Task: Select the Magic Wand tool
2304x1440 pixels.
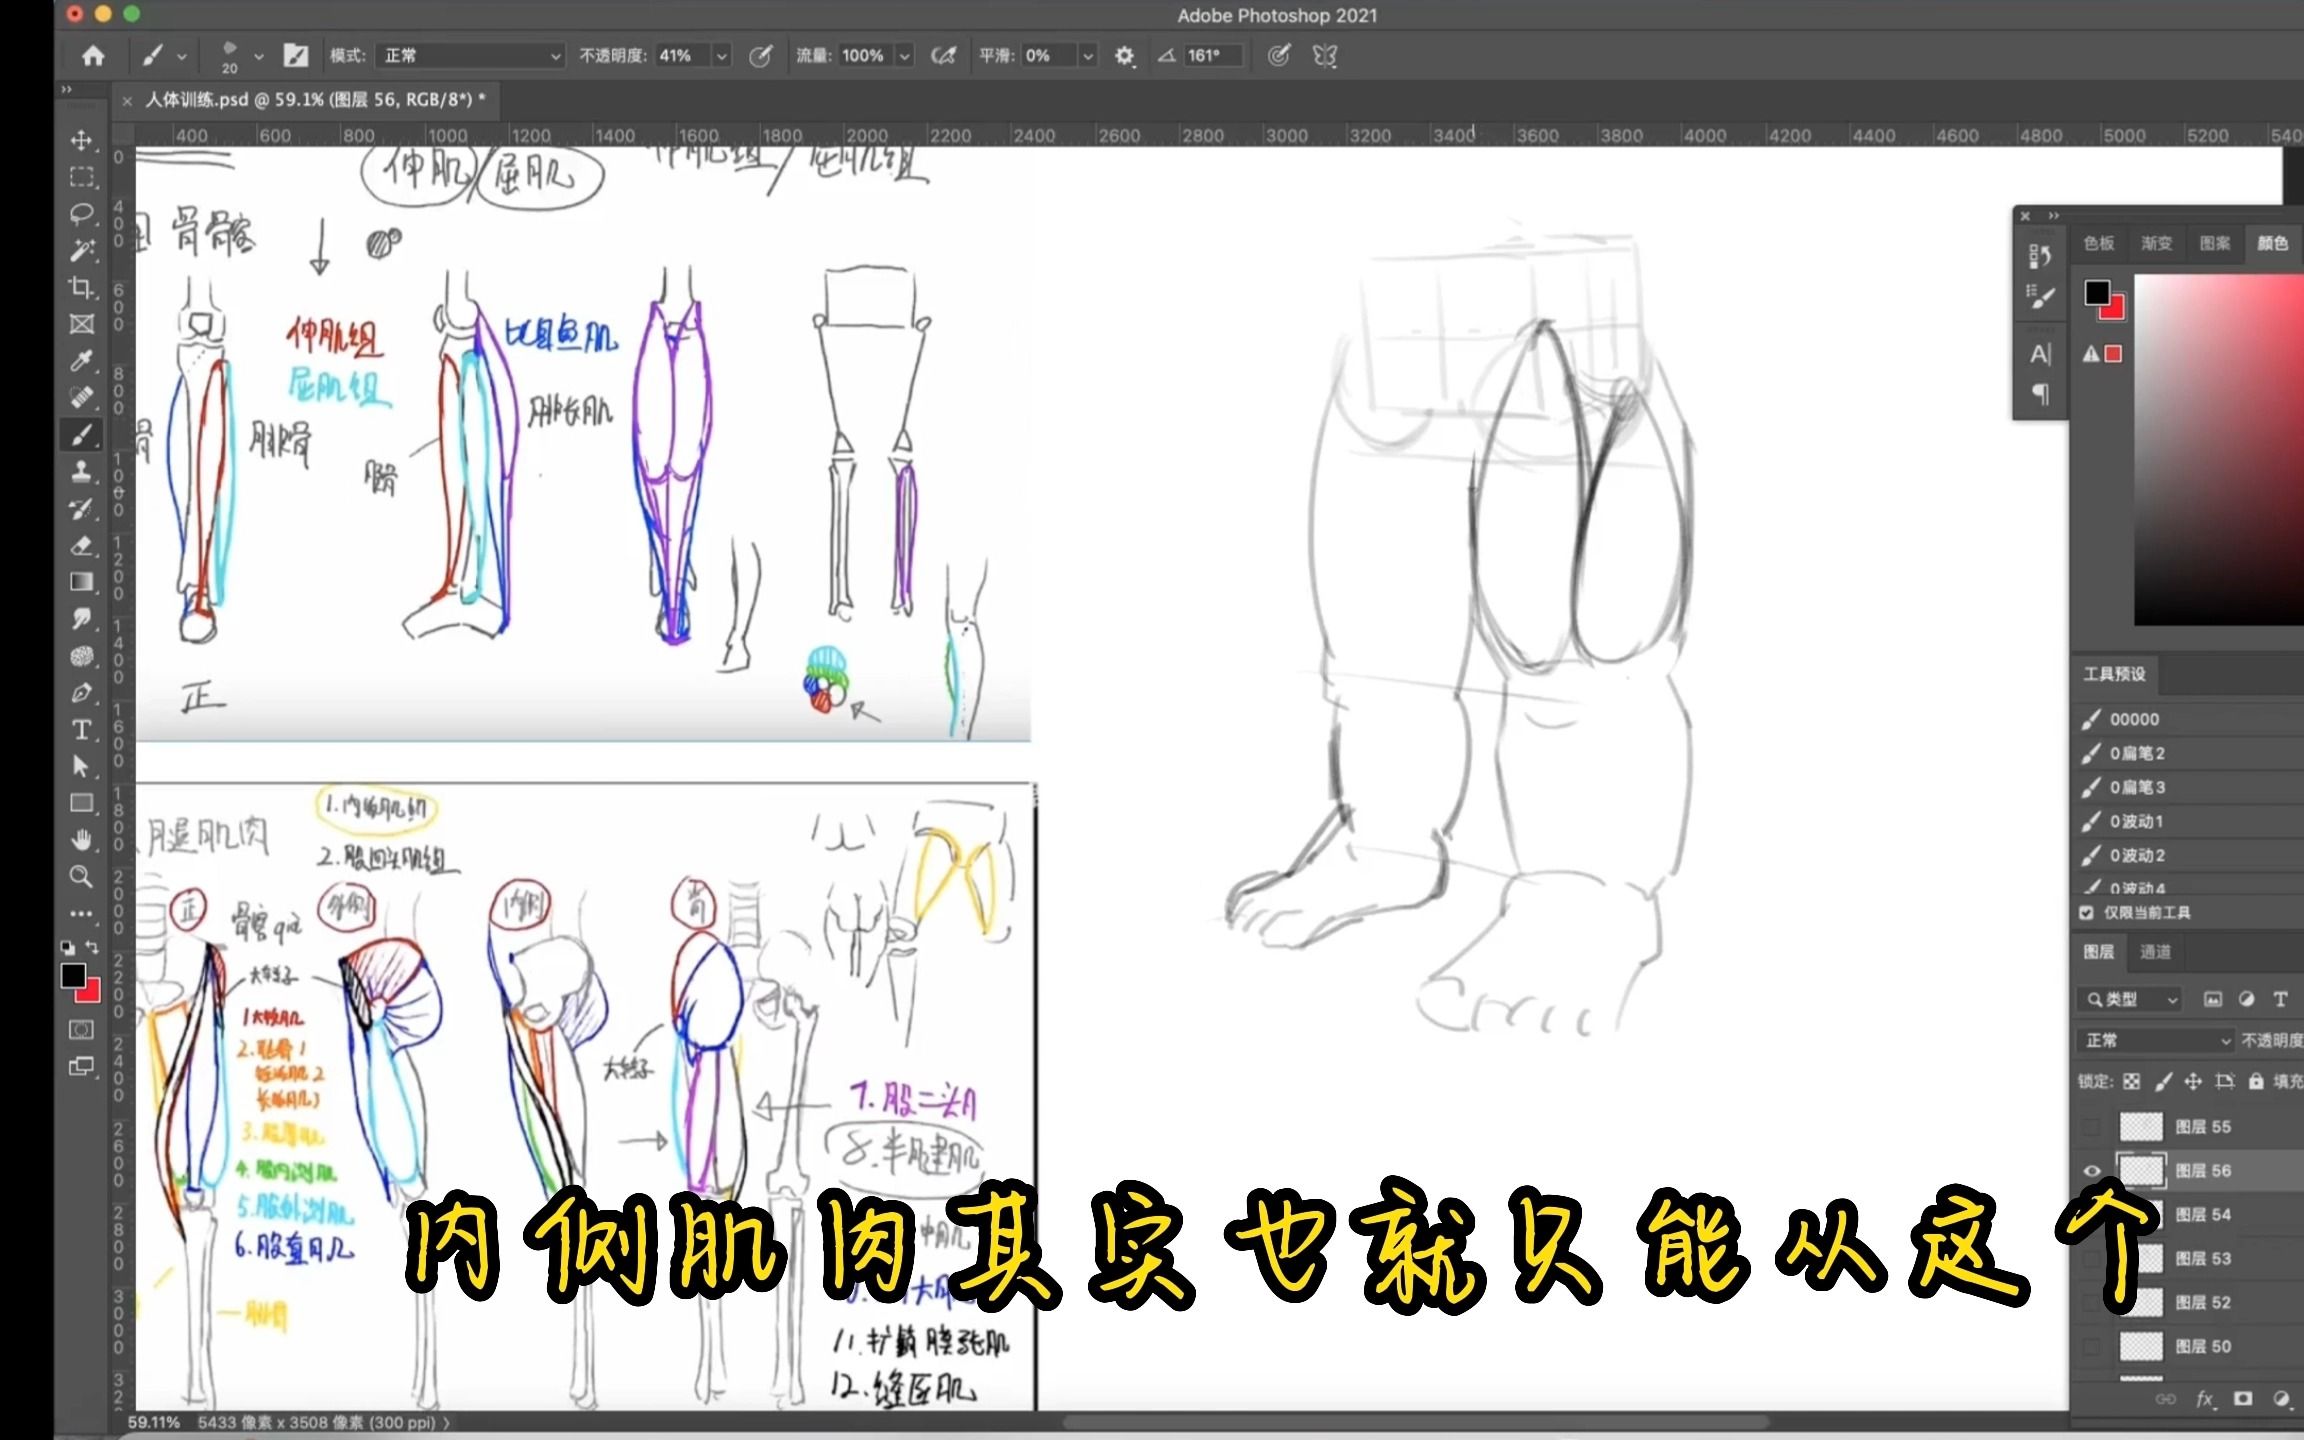Action: point(82,250)
